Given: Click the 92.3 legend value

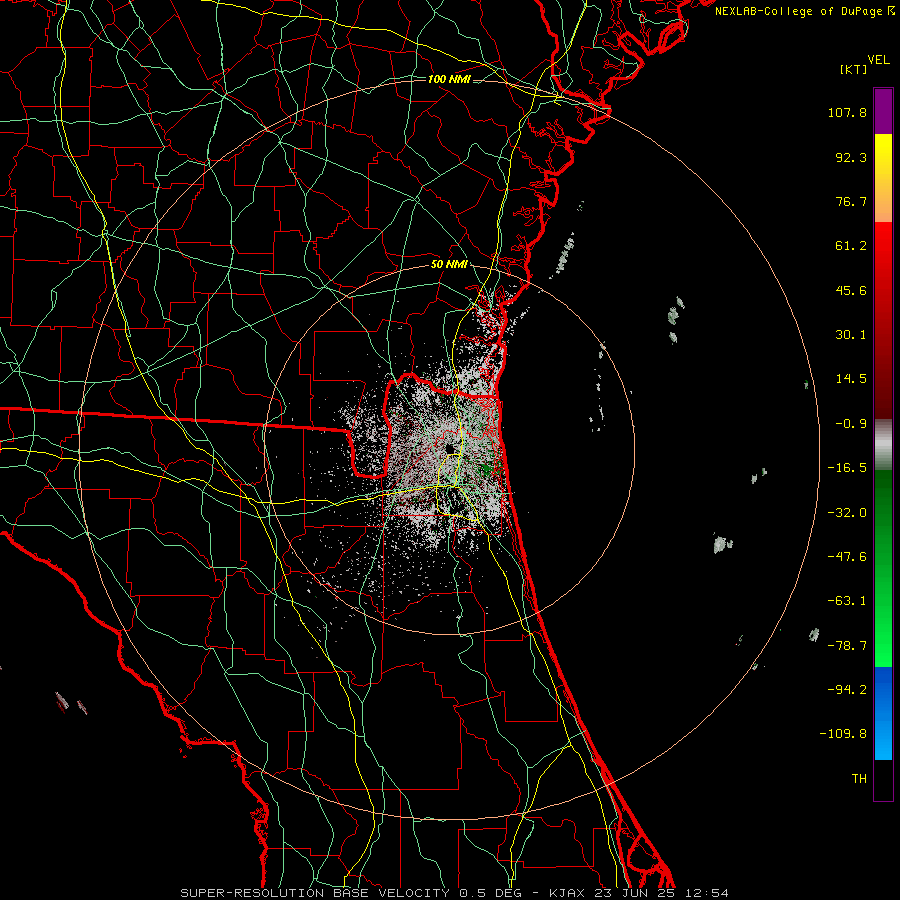Looking at the screenshot, I should pos(851,157).
